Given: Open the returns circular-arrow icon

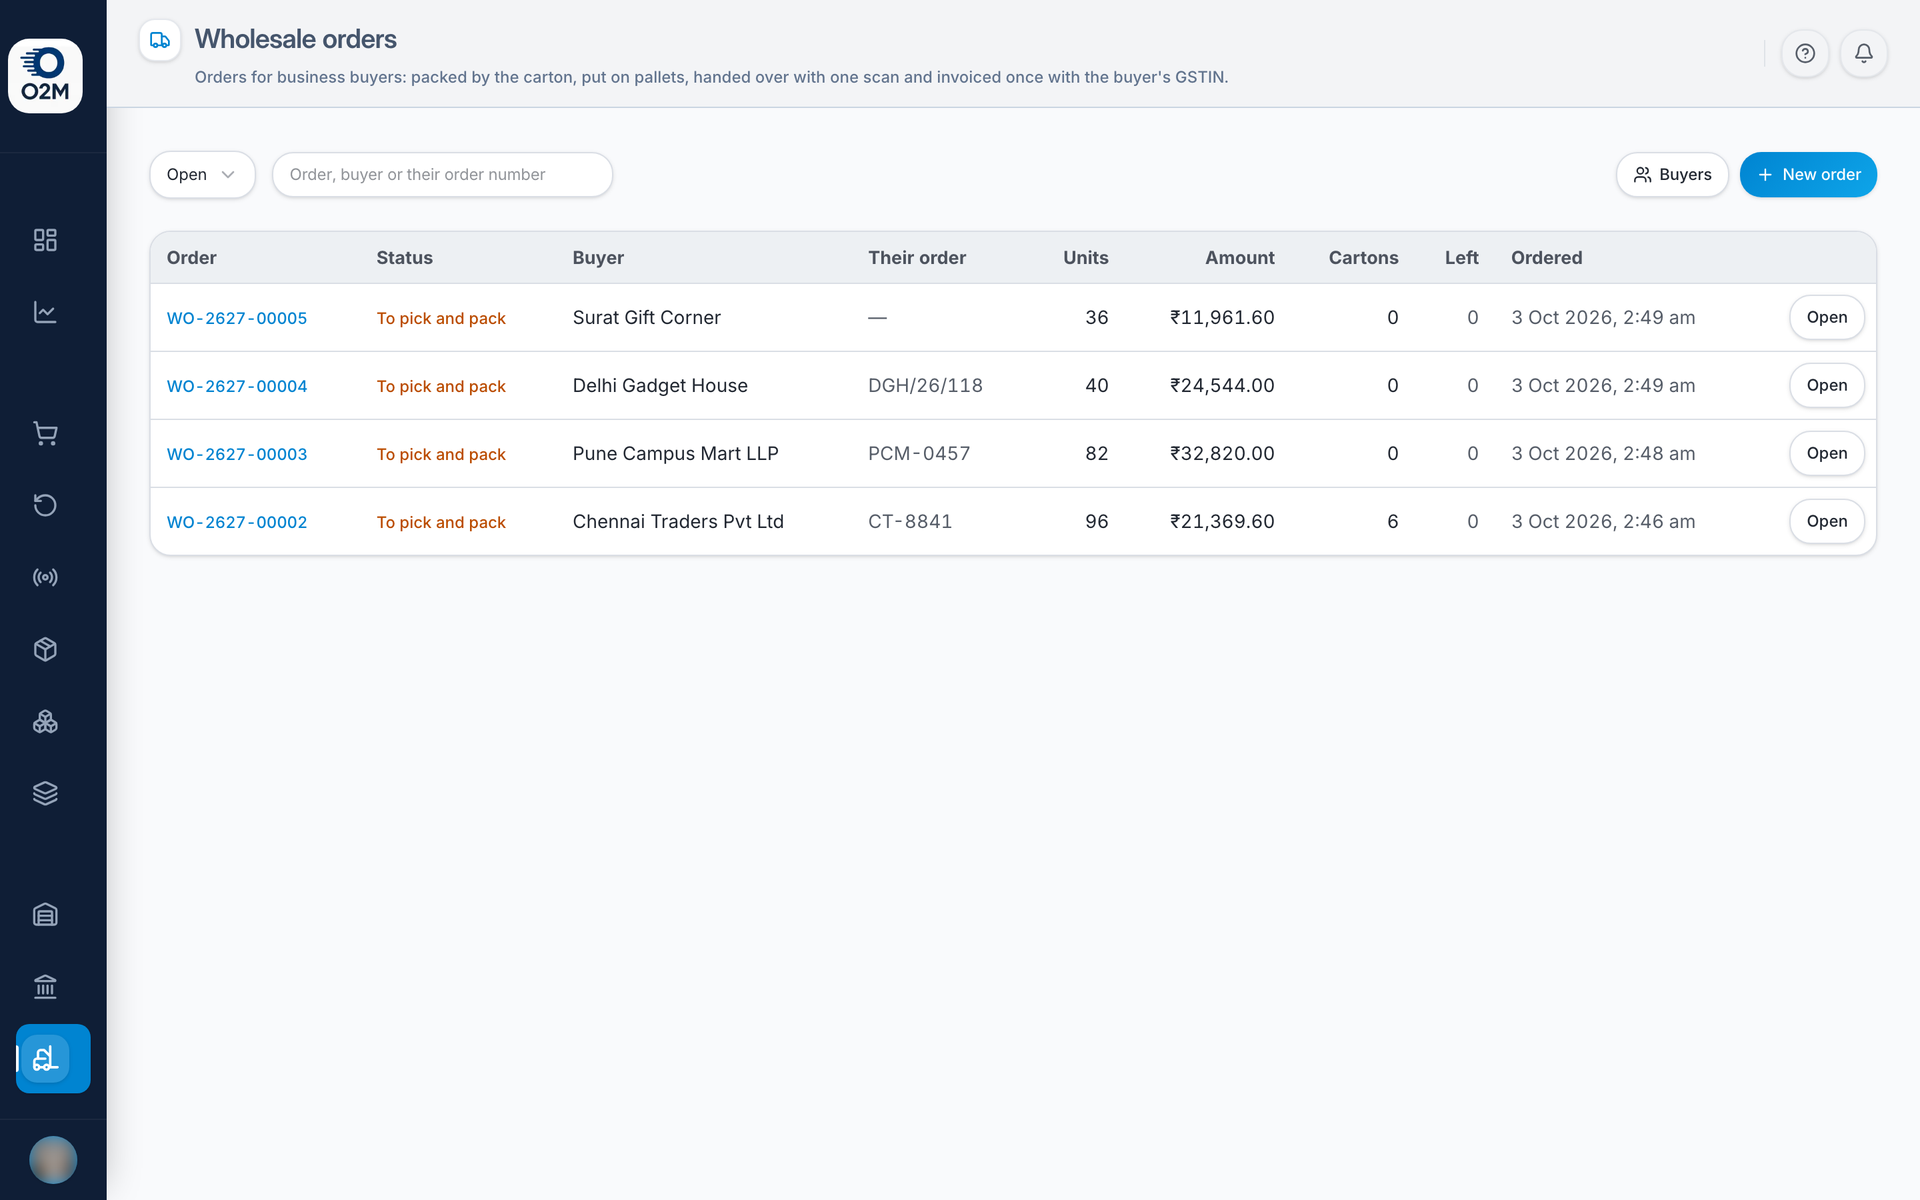Looking at the screenshot, I should pos(45,505).
